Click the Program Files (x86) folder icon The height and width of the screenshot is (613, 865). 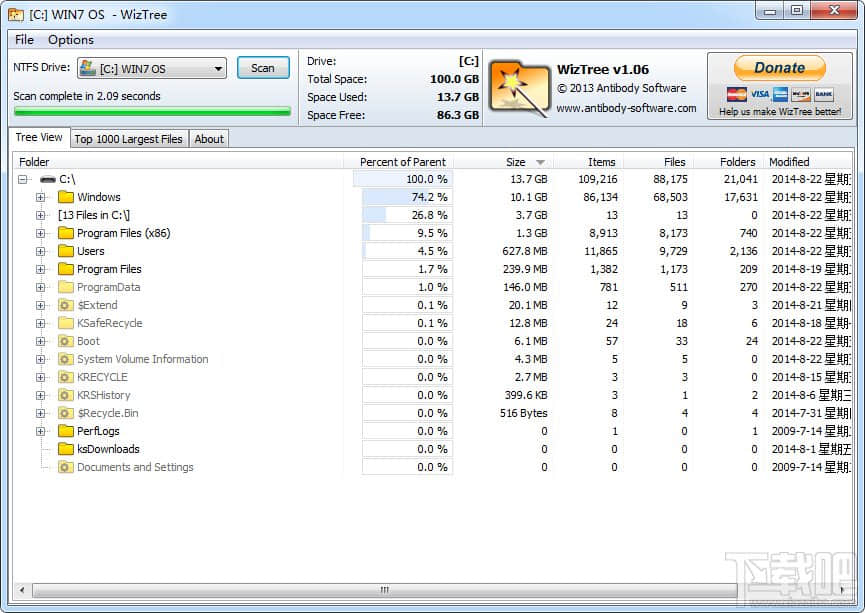click(66, 233)
